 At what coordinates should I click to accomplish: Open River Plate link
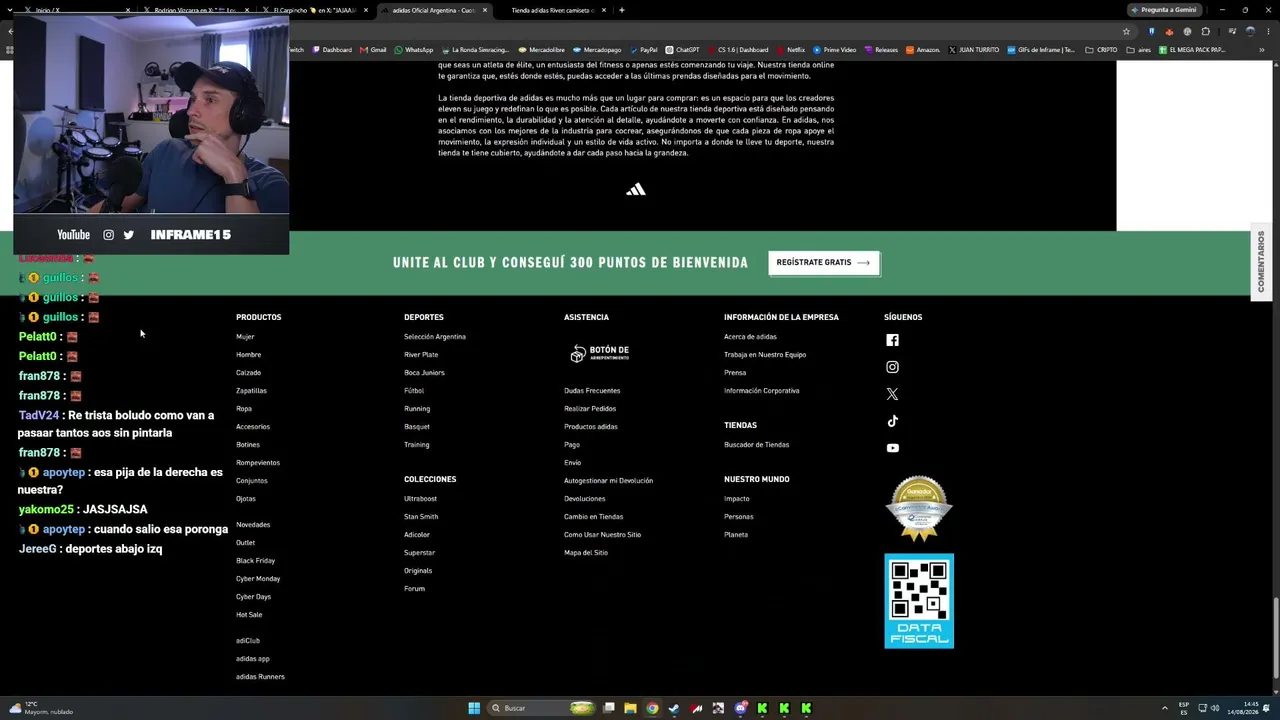(x=421, y=355)
